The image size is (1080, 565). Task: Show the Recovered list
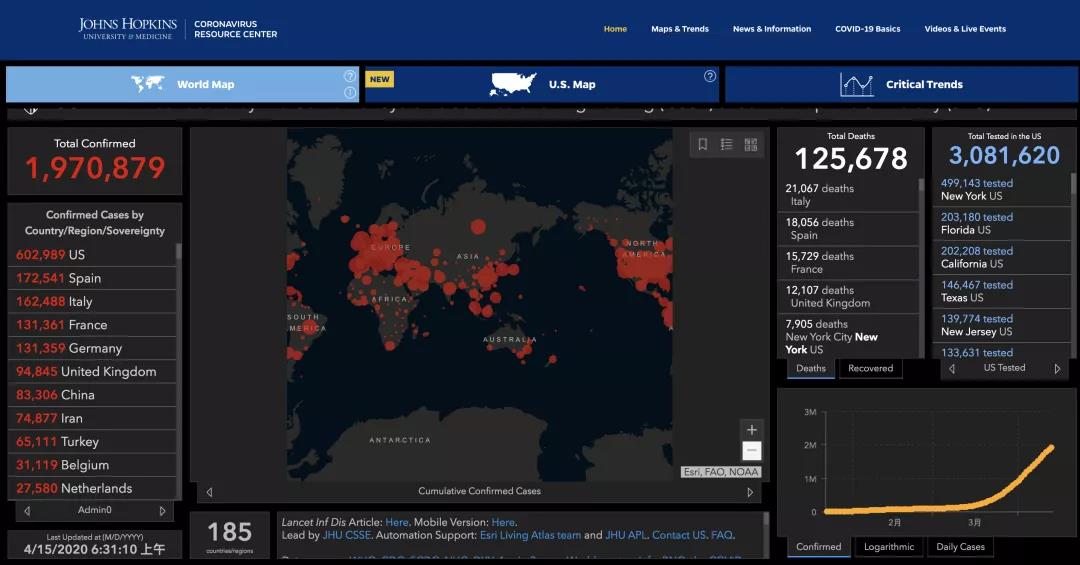pyautogui.click(x=870, y=368)
